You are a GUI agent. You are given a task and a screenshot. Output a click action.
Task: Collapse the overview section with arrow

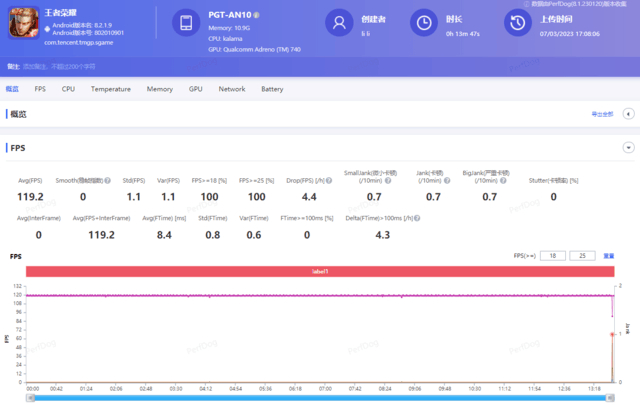coord(627,115)
